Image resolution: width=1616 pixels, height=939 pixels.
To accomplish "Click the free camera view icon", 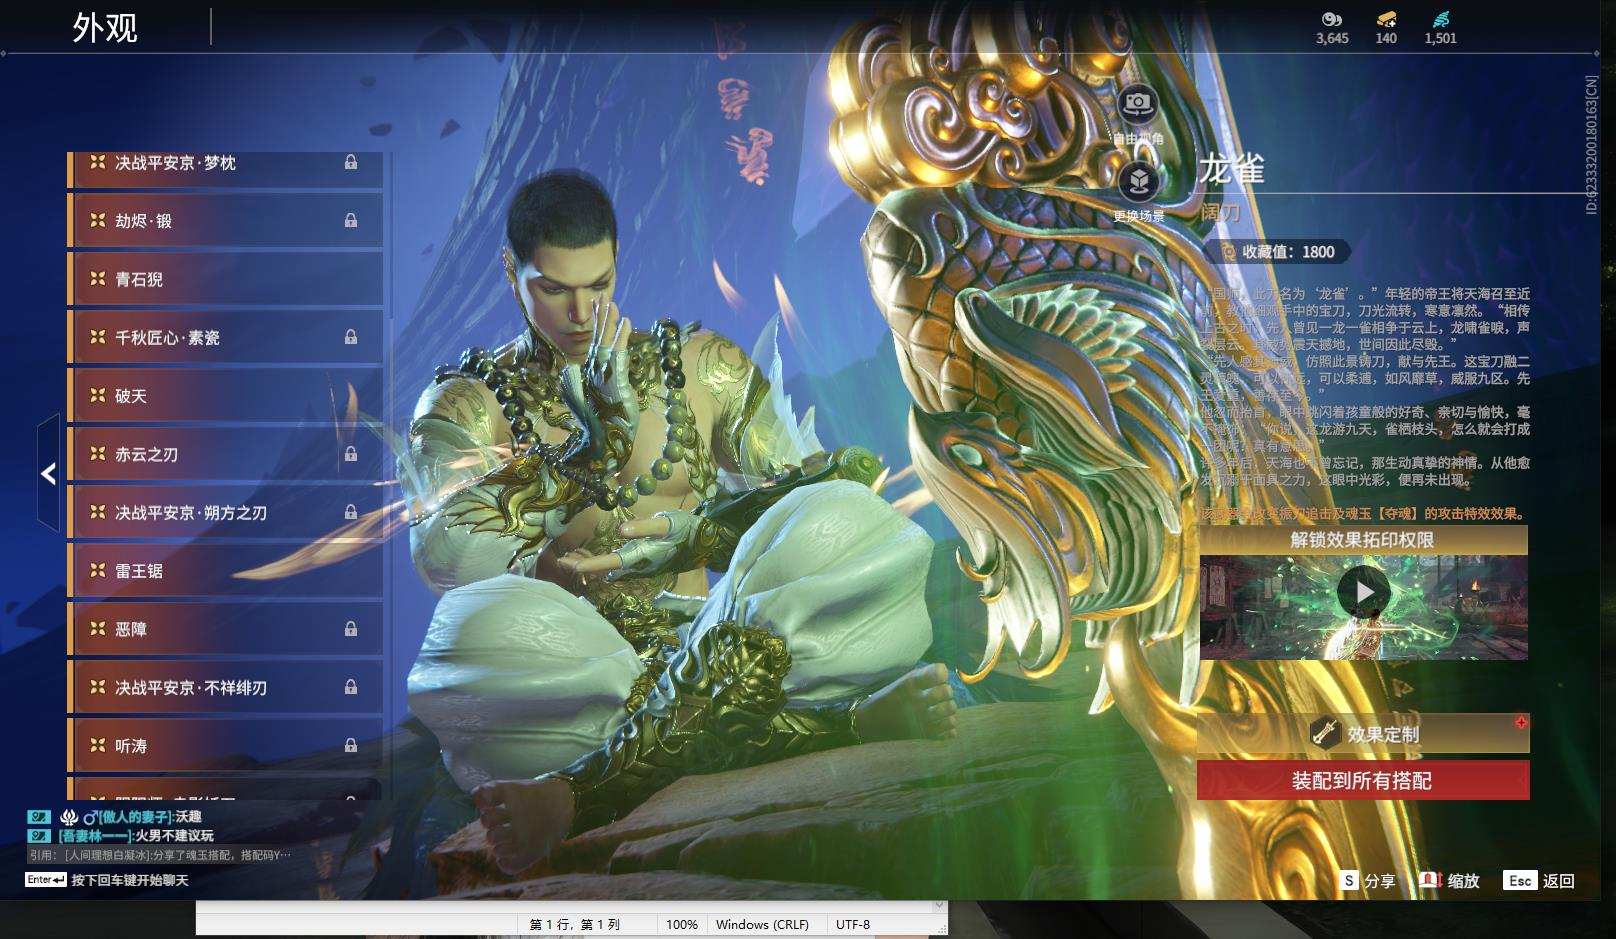I will click(1137, 103).
